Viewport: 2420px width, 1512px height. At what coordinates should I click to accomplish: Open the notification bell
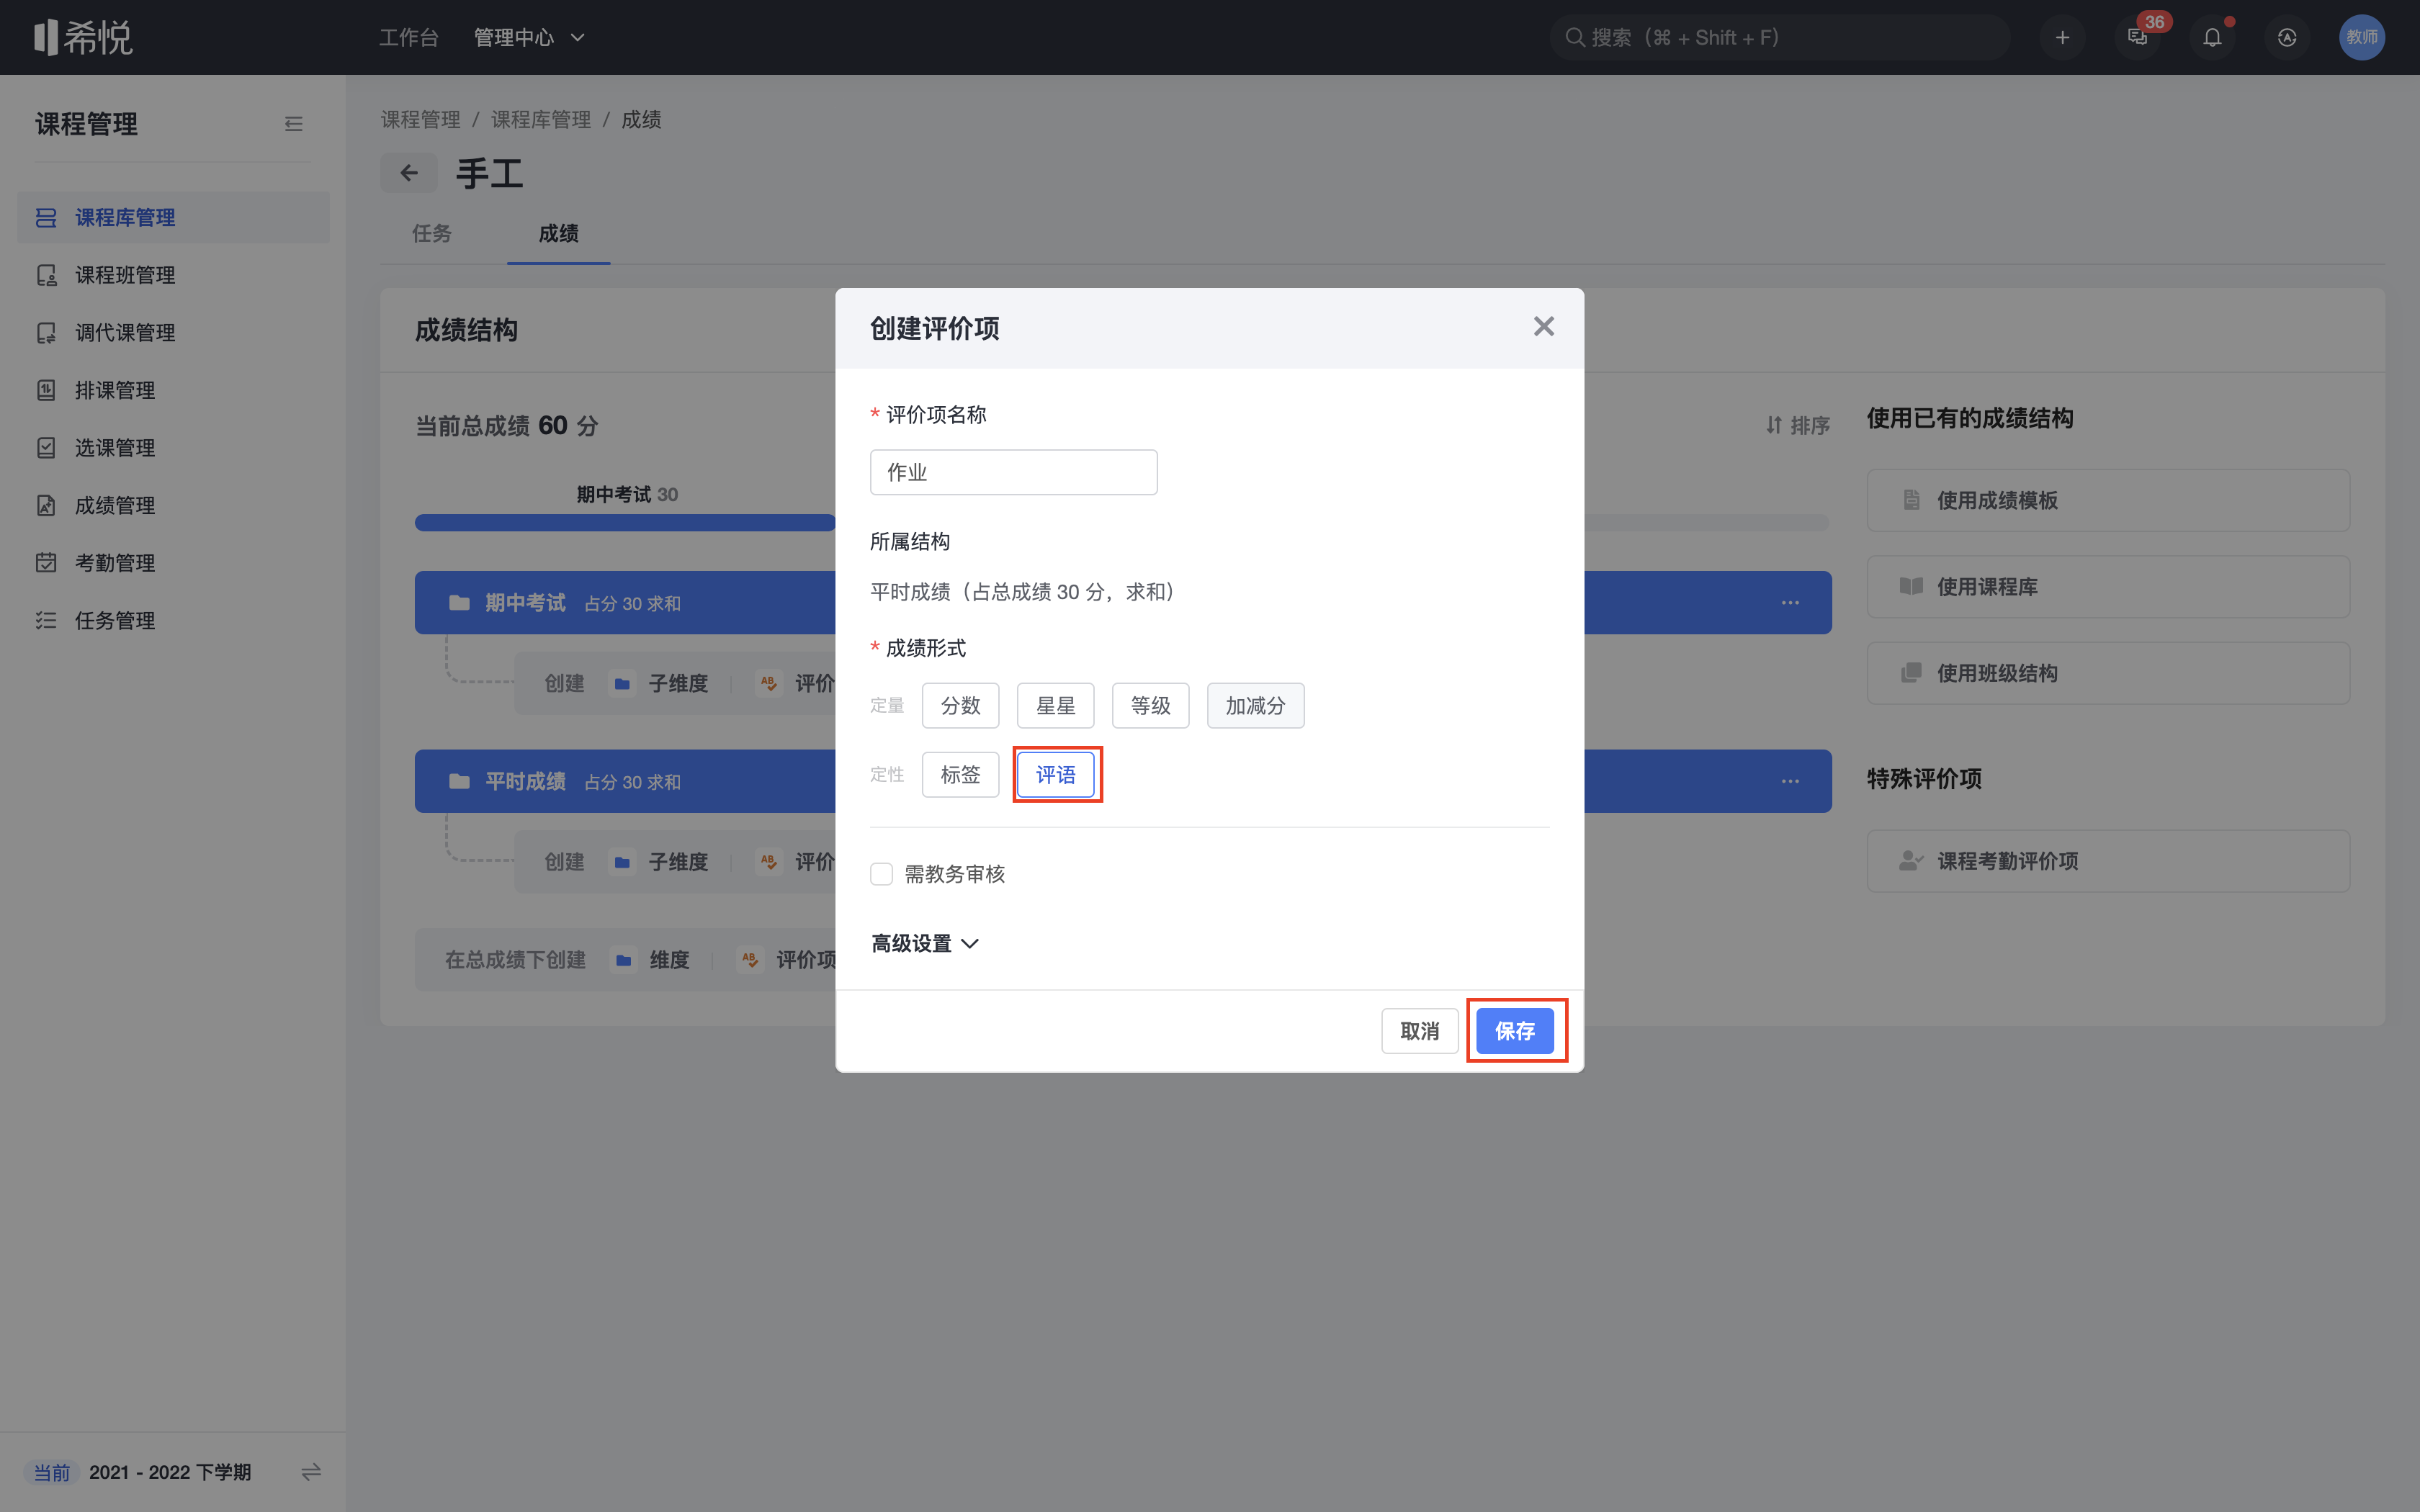[x=2212, y=37]
